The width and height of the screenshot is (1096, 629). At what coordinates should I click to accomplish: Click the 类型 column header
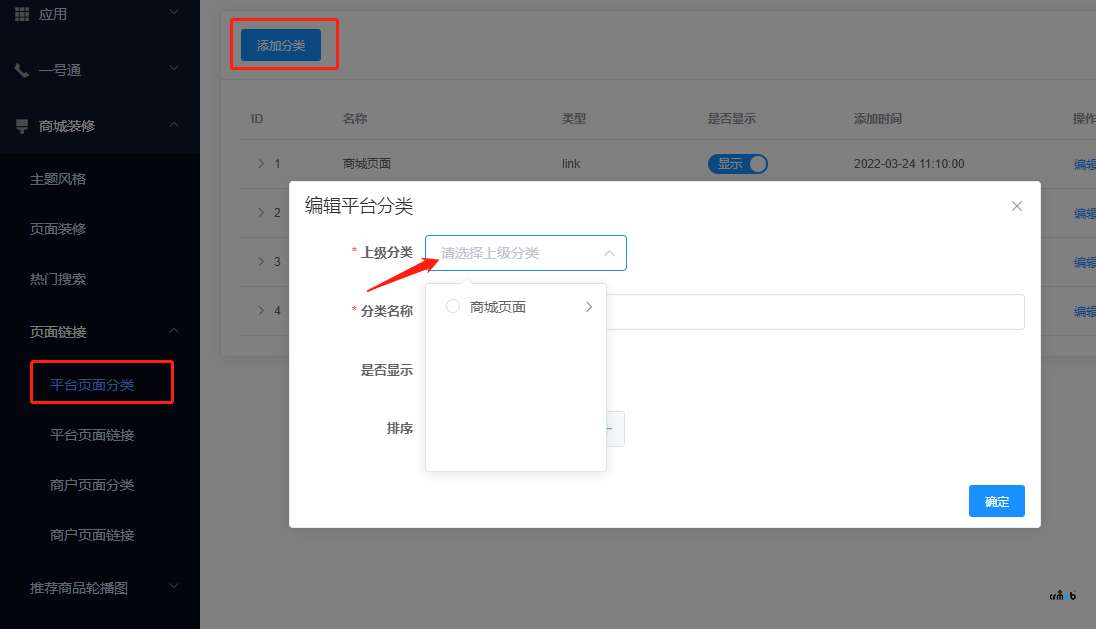tap(574, 119)
